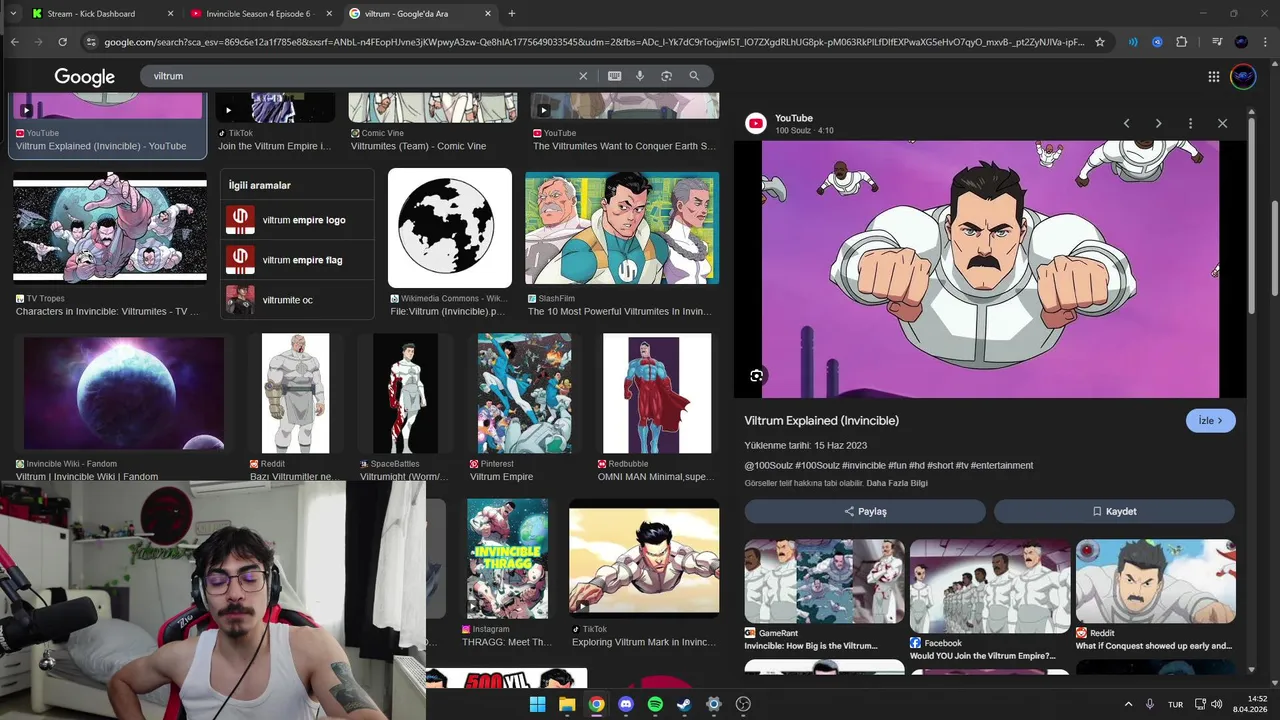Open Spotify from the taskbar

655,704
